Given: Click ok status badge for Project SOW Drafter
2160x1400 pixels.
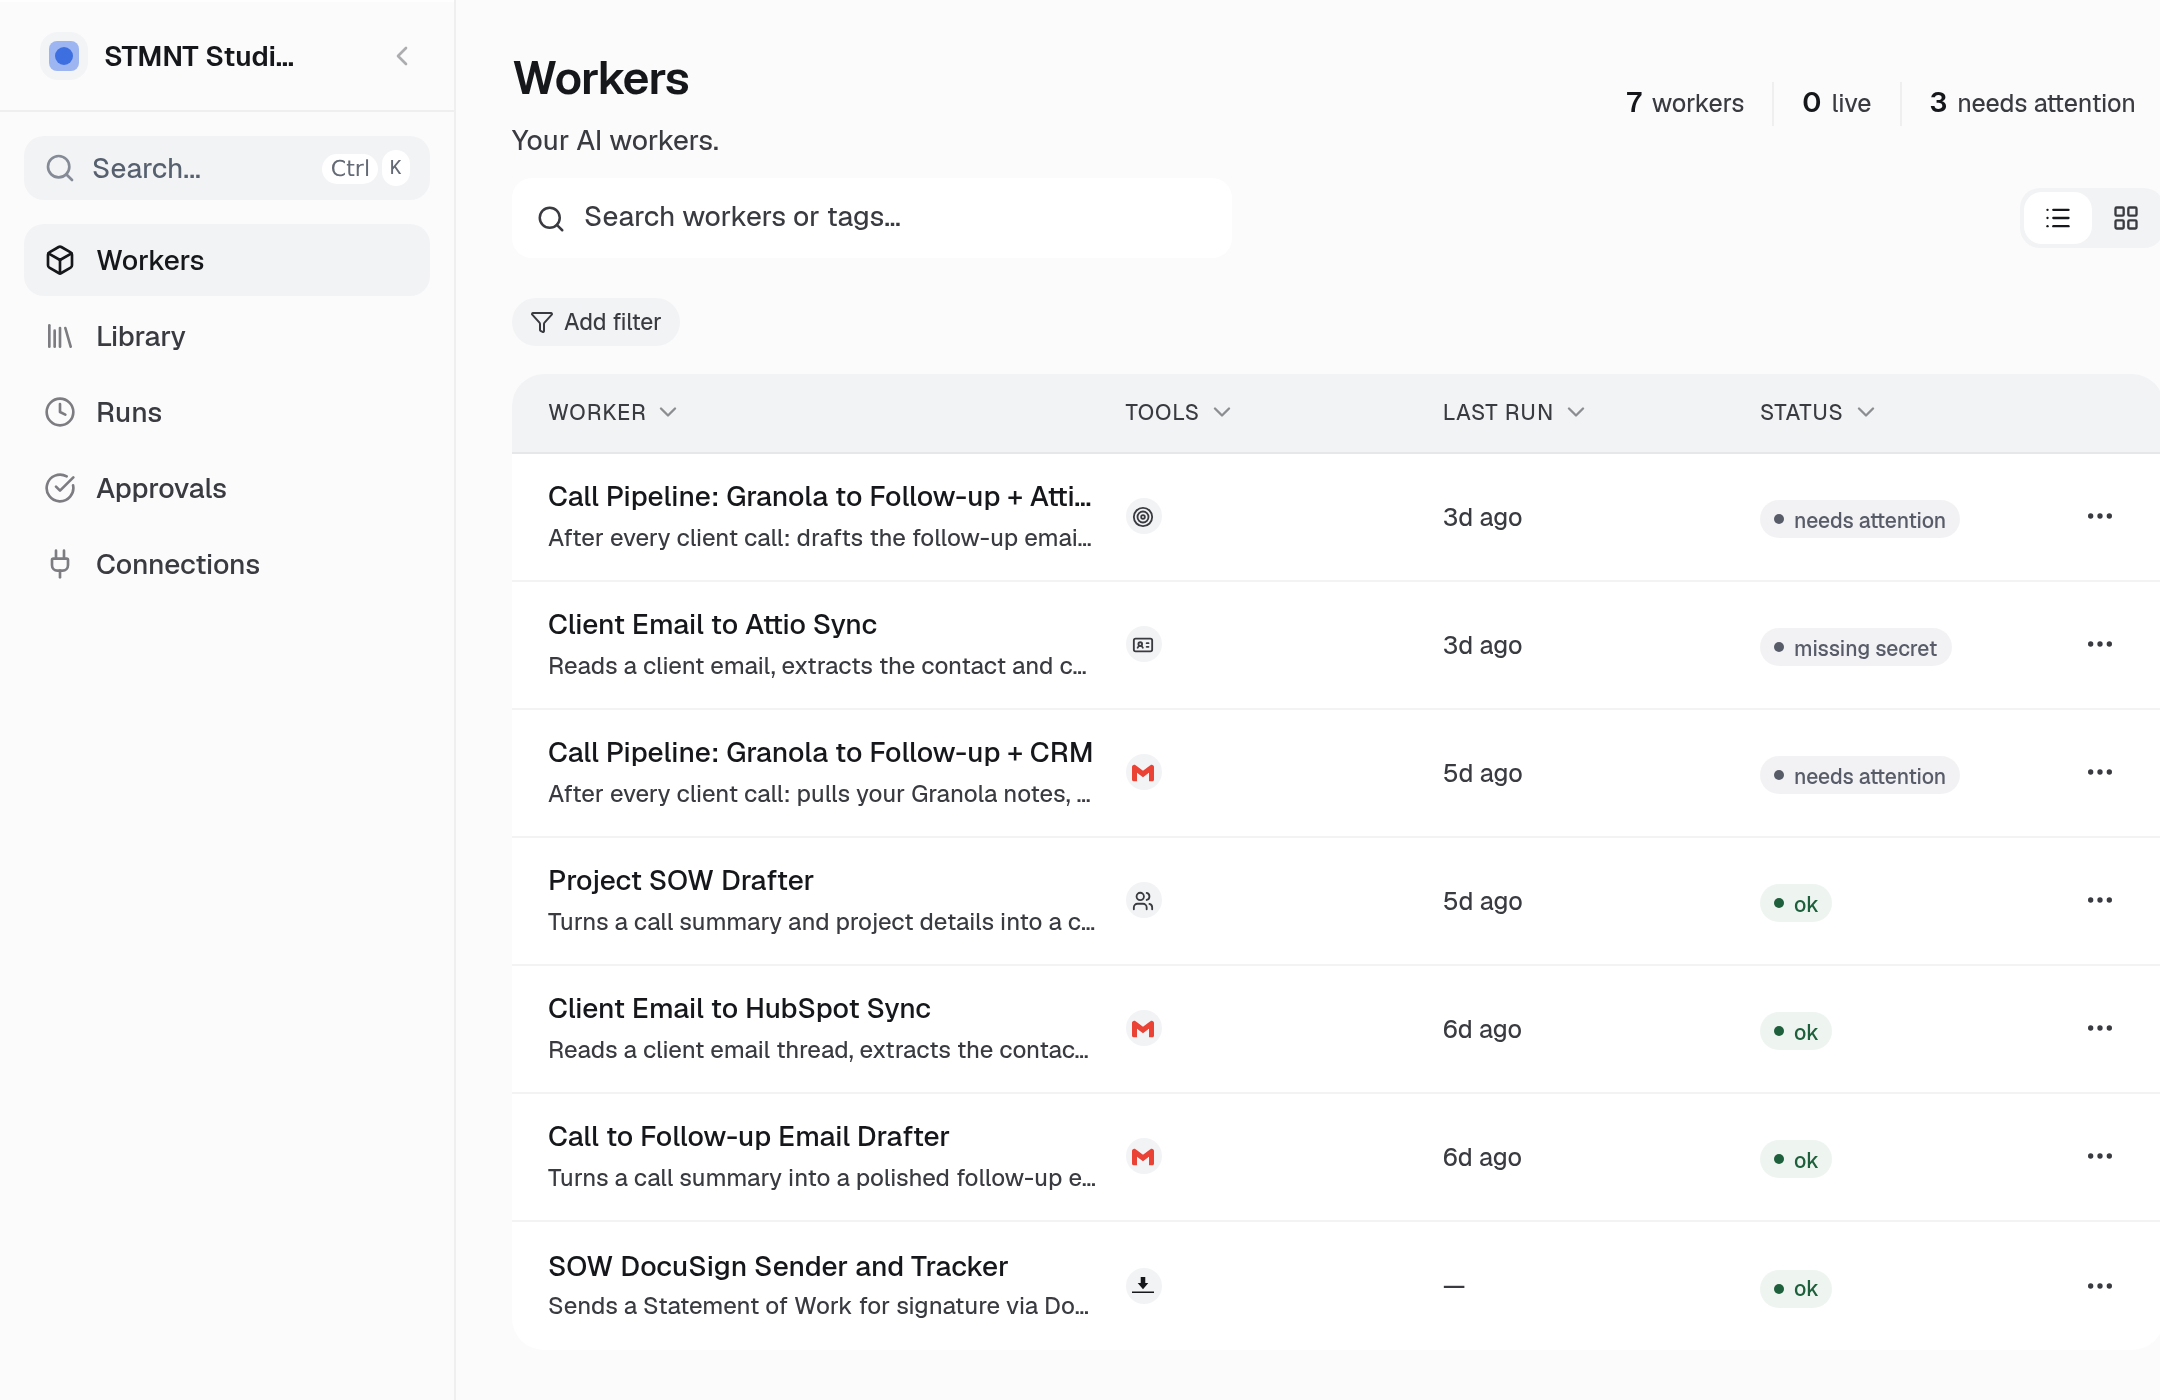Looking at the screenshot, I should pos(1796,904).
